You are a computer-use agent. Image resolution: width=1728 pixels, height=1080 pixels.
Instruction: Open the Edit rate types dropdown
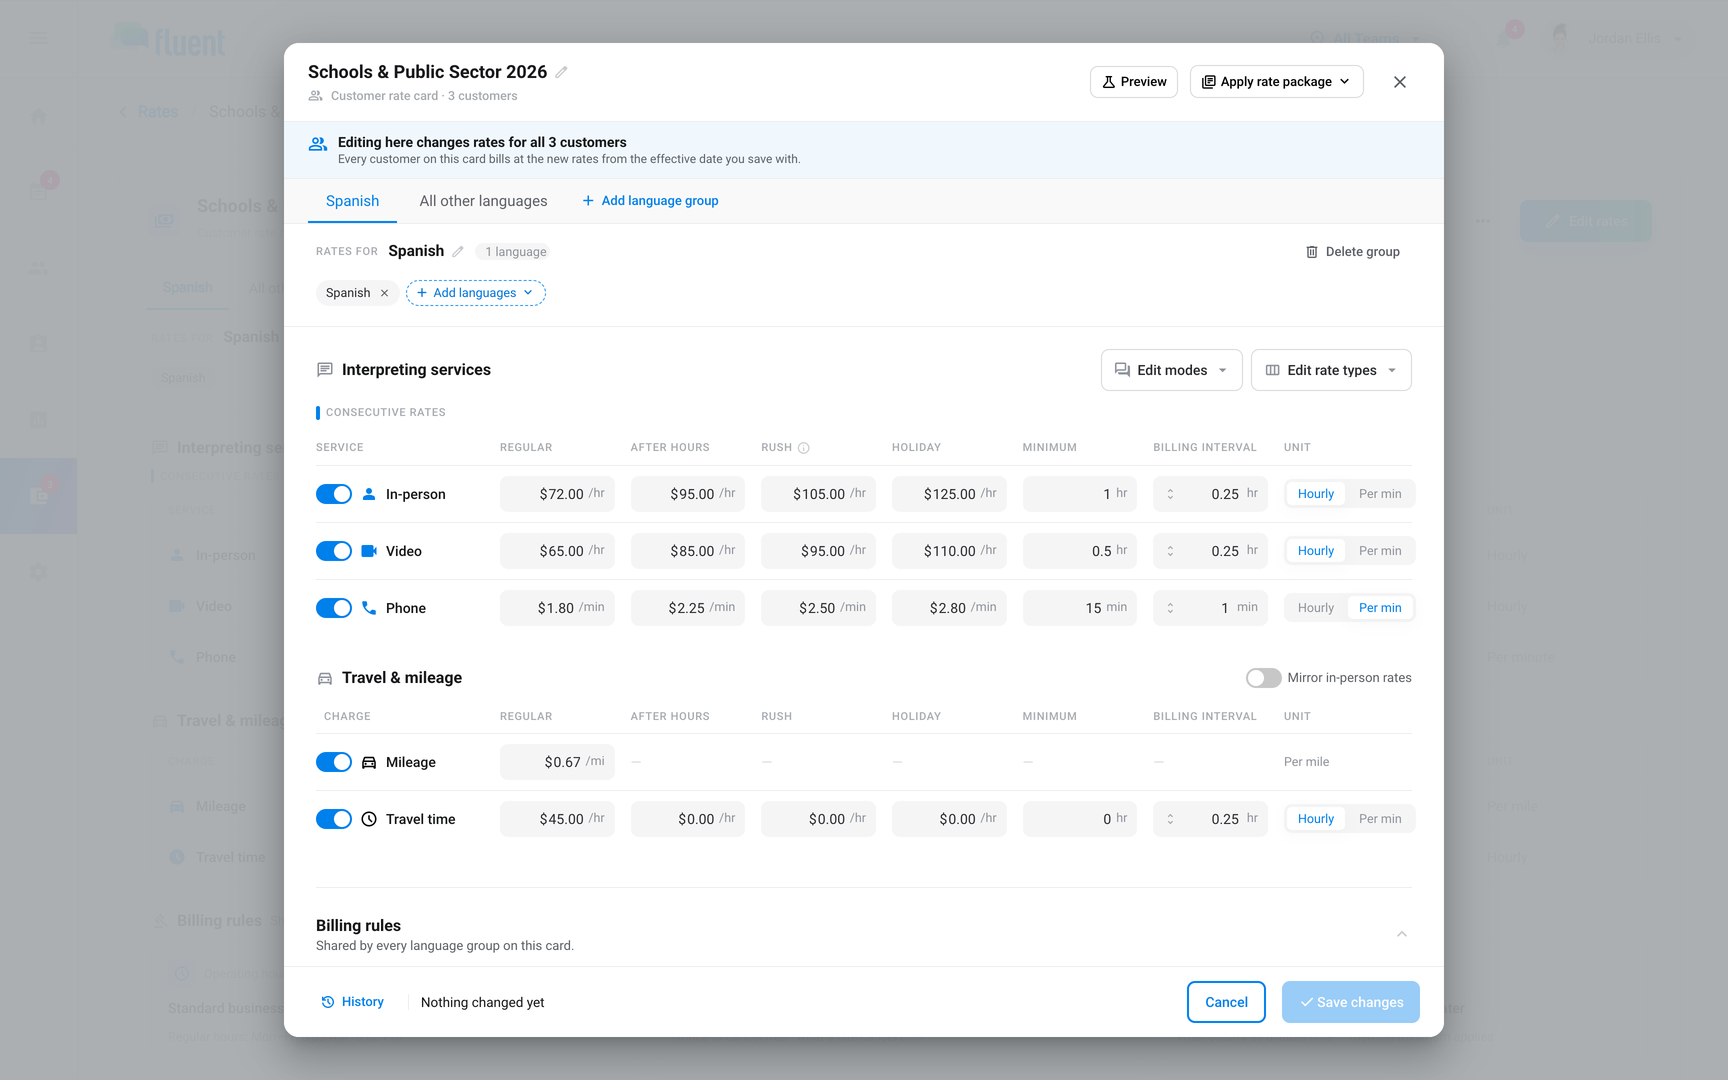(1332, 370)
